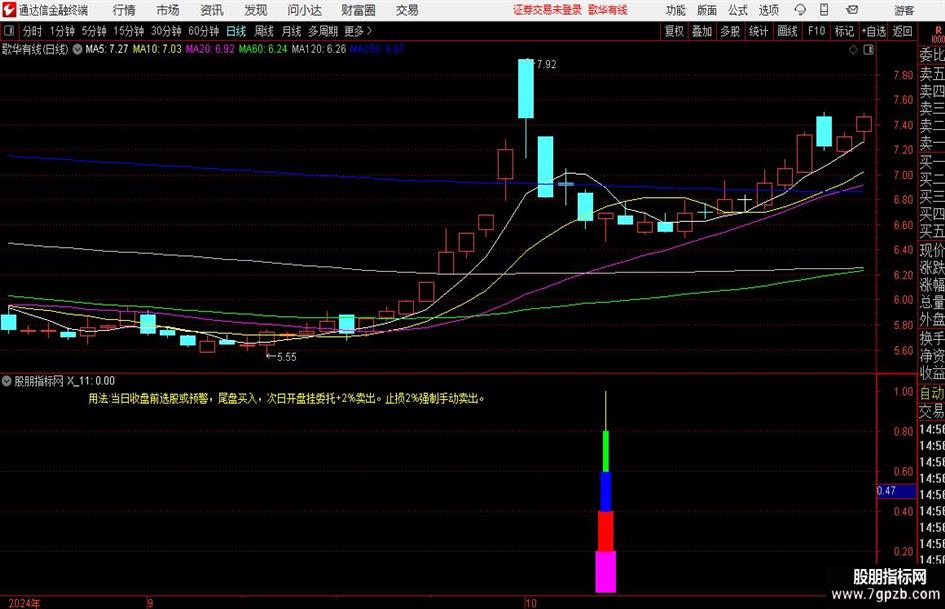Add stock via +自选 button

pos(874,31)
